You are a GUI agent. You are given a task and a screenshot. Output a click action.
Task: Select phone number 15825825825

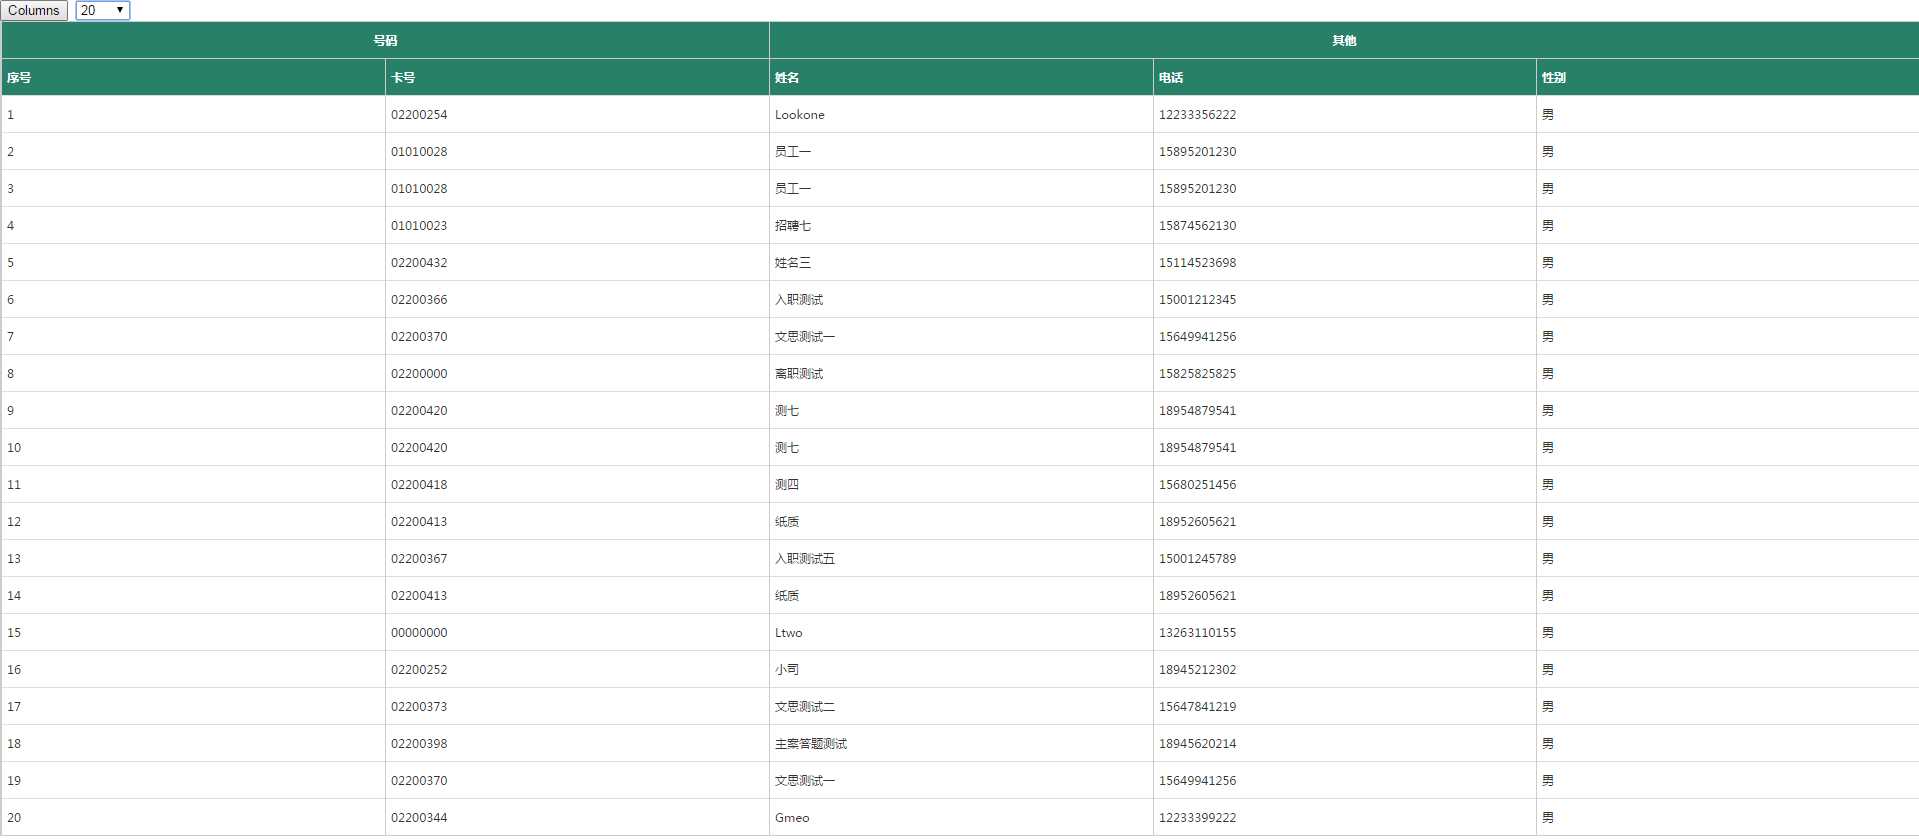(x=1197, y=374)
